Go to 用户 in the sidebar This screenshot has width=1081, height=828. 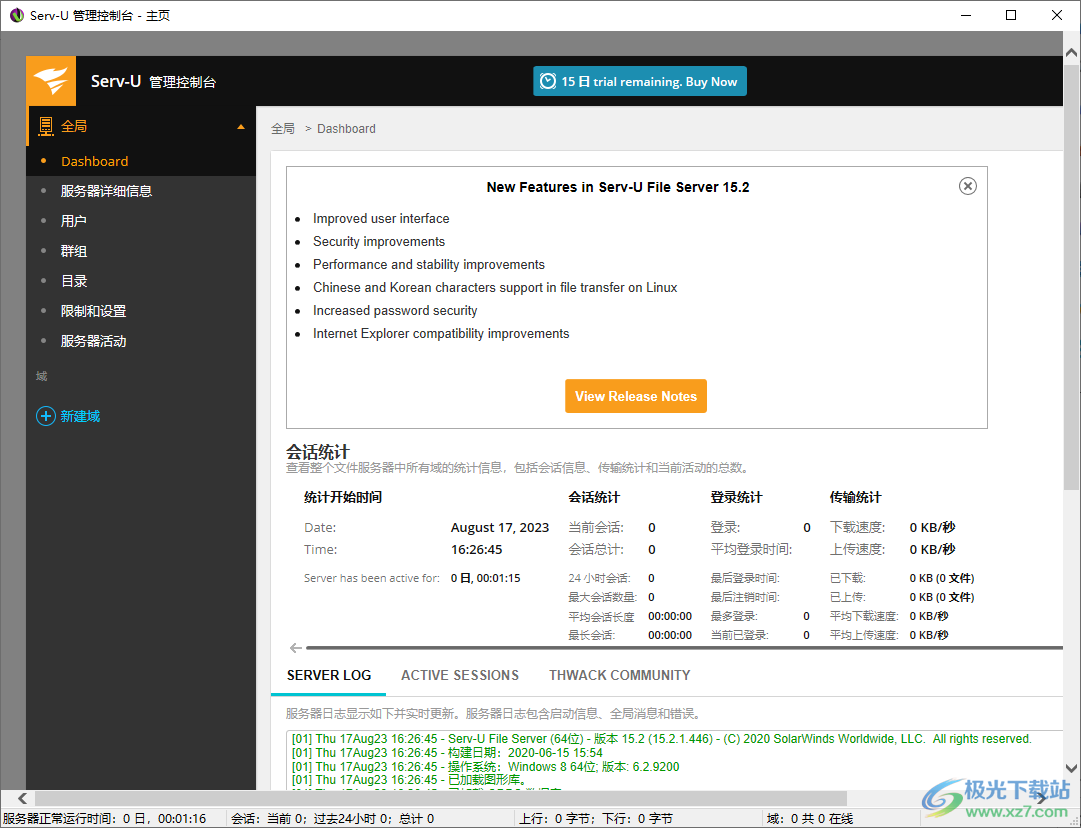click(x=74, y=221)
